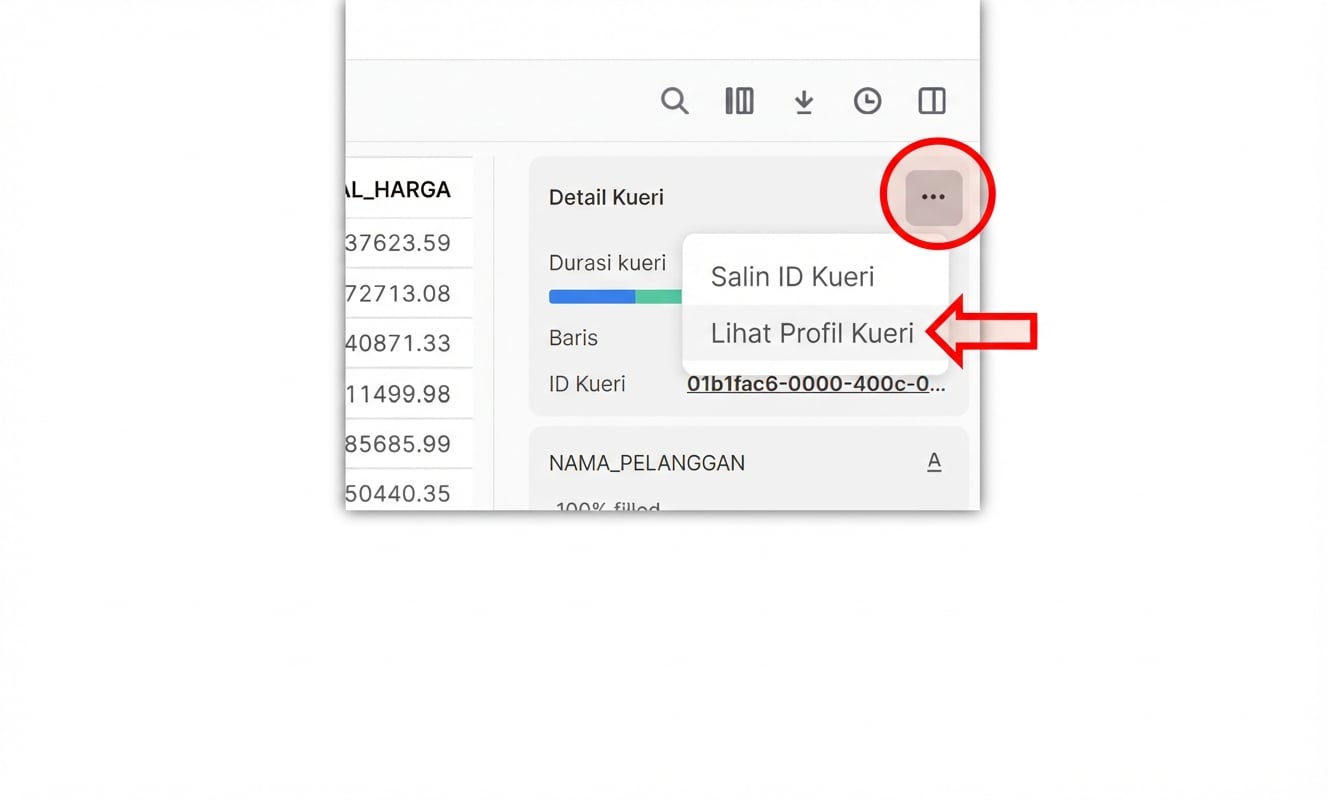Select the cell containing 50440.35
1328x800 pixels.
pos(410,493)
